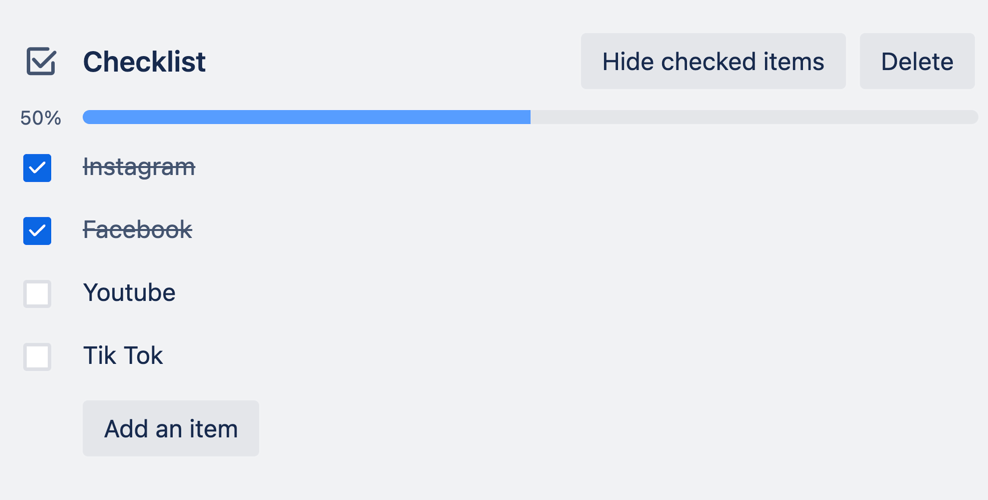Select the Youtube item label
The height and width of the screenshot is (500, 988).
(129, 293)
